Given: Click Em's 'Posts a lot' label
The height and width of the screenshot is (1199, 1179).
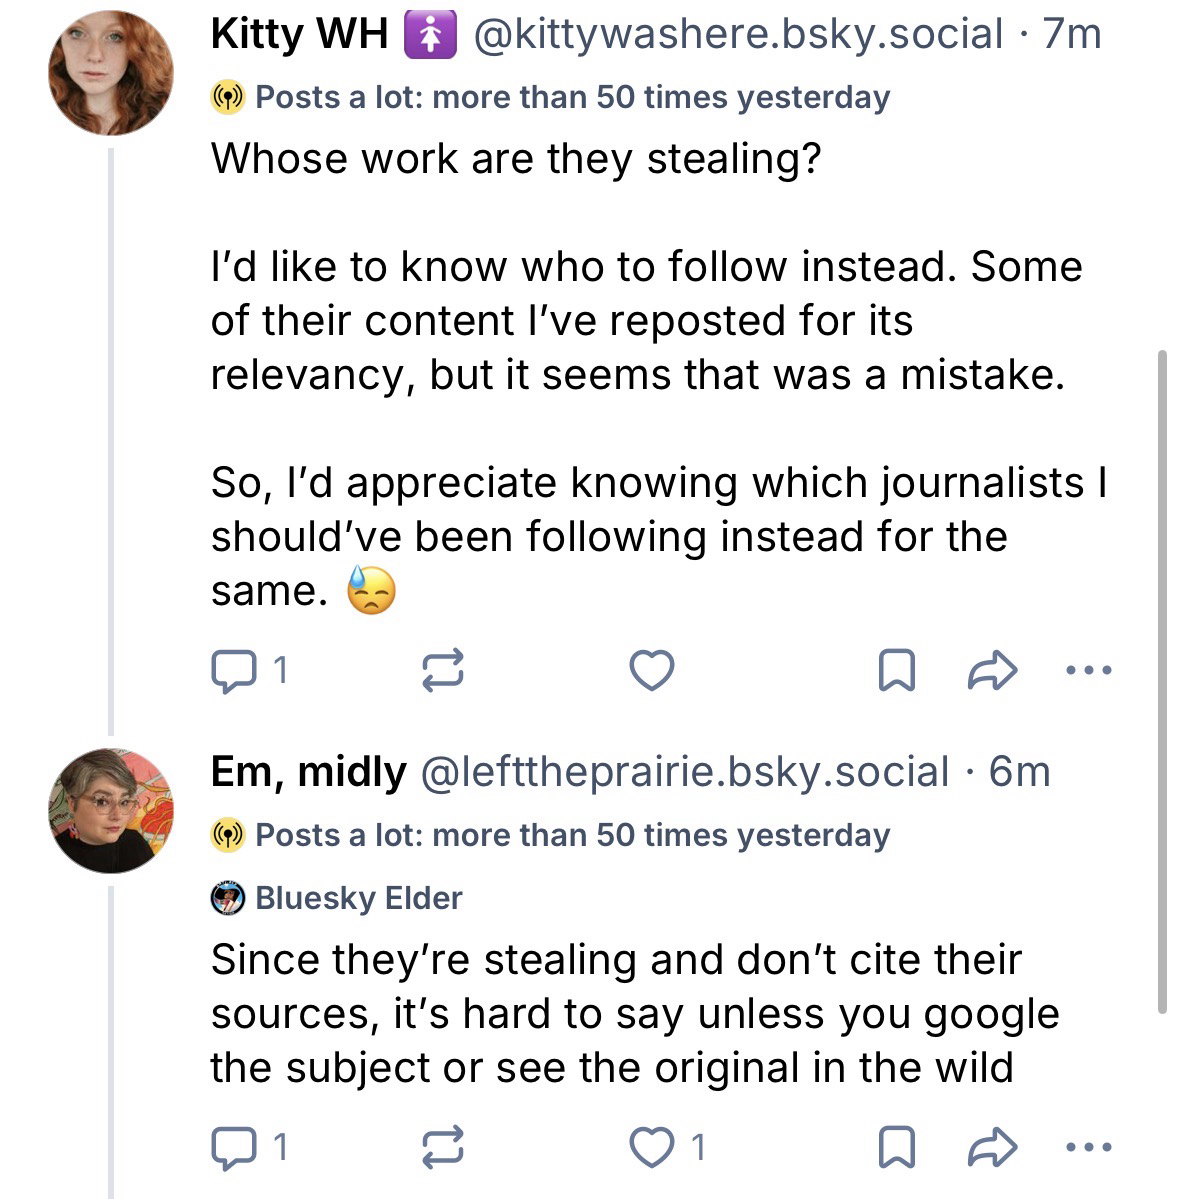Looking at the screenshot, I should coord(550,835).
